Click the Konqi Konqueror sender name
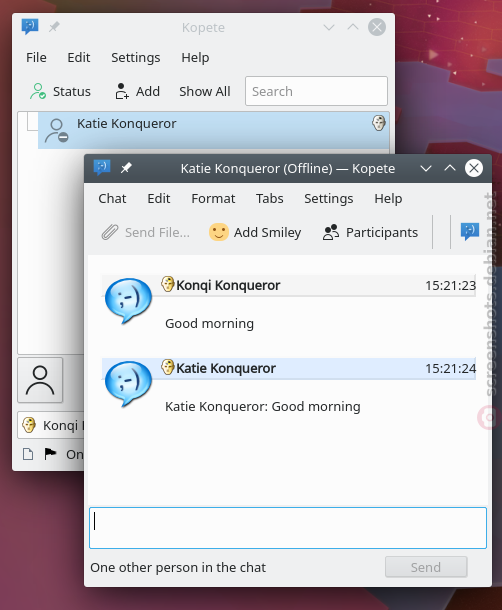Image resolution: width=502 pixels, height=610 pixels. pyautogui.click(x=228, y=285)
